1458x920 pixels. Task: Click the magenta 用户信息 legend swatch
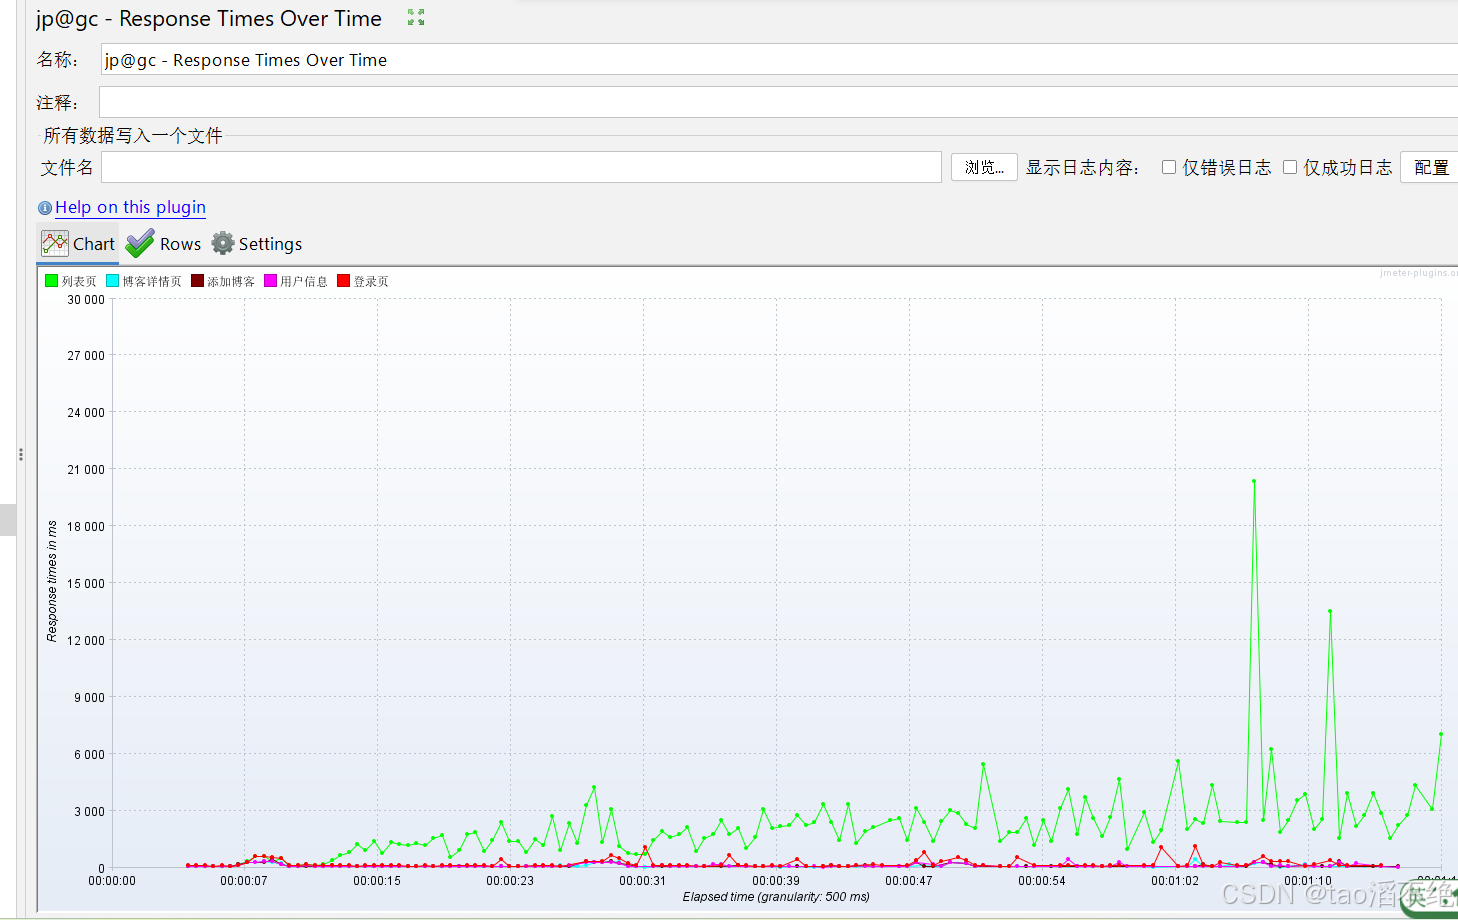pos(270,281)
